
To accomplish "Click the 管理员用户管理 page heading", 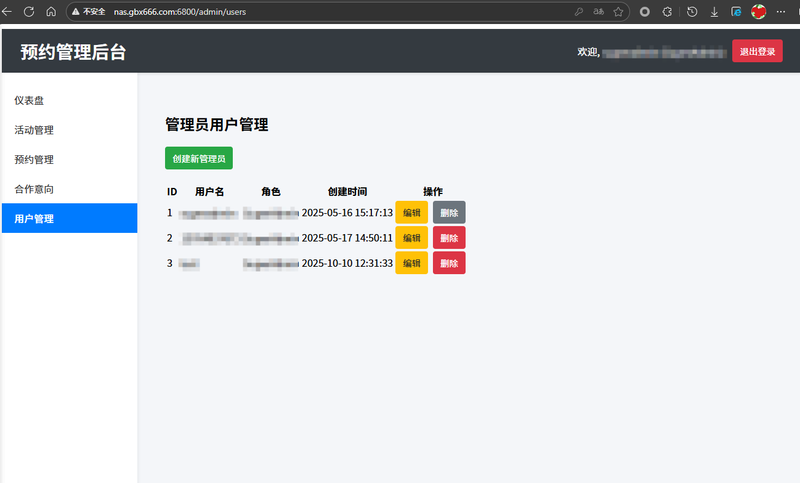I will [x=217, y=124].
